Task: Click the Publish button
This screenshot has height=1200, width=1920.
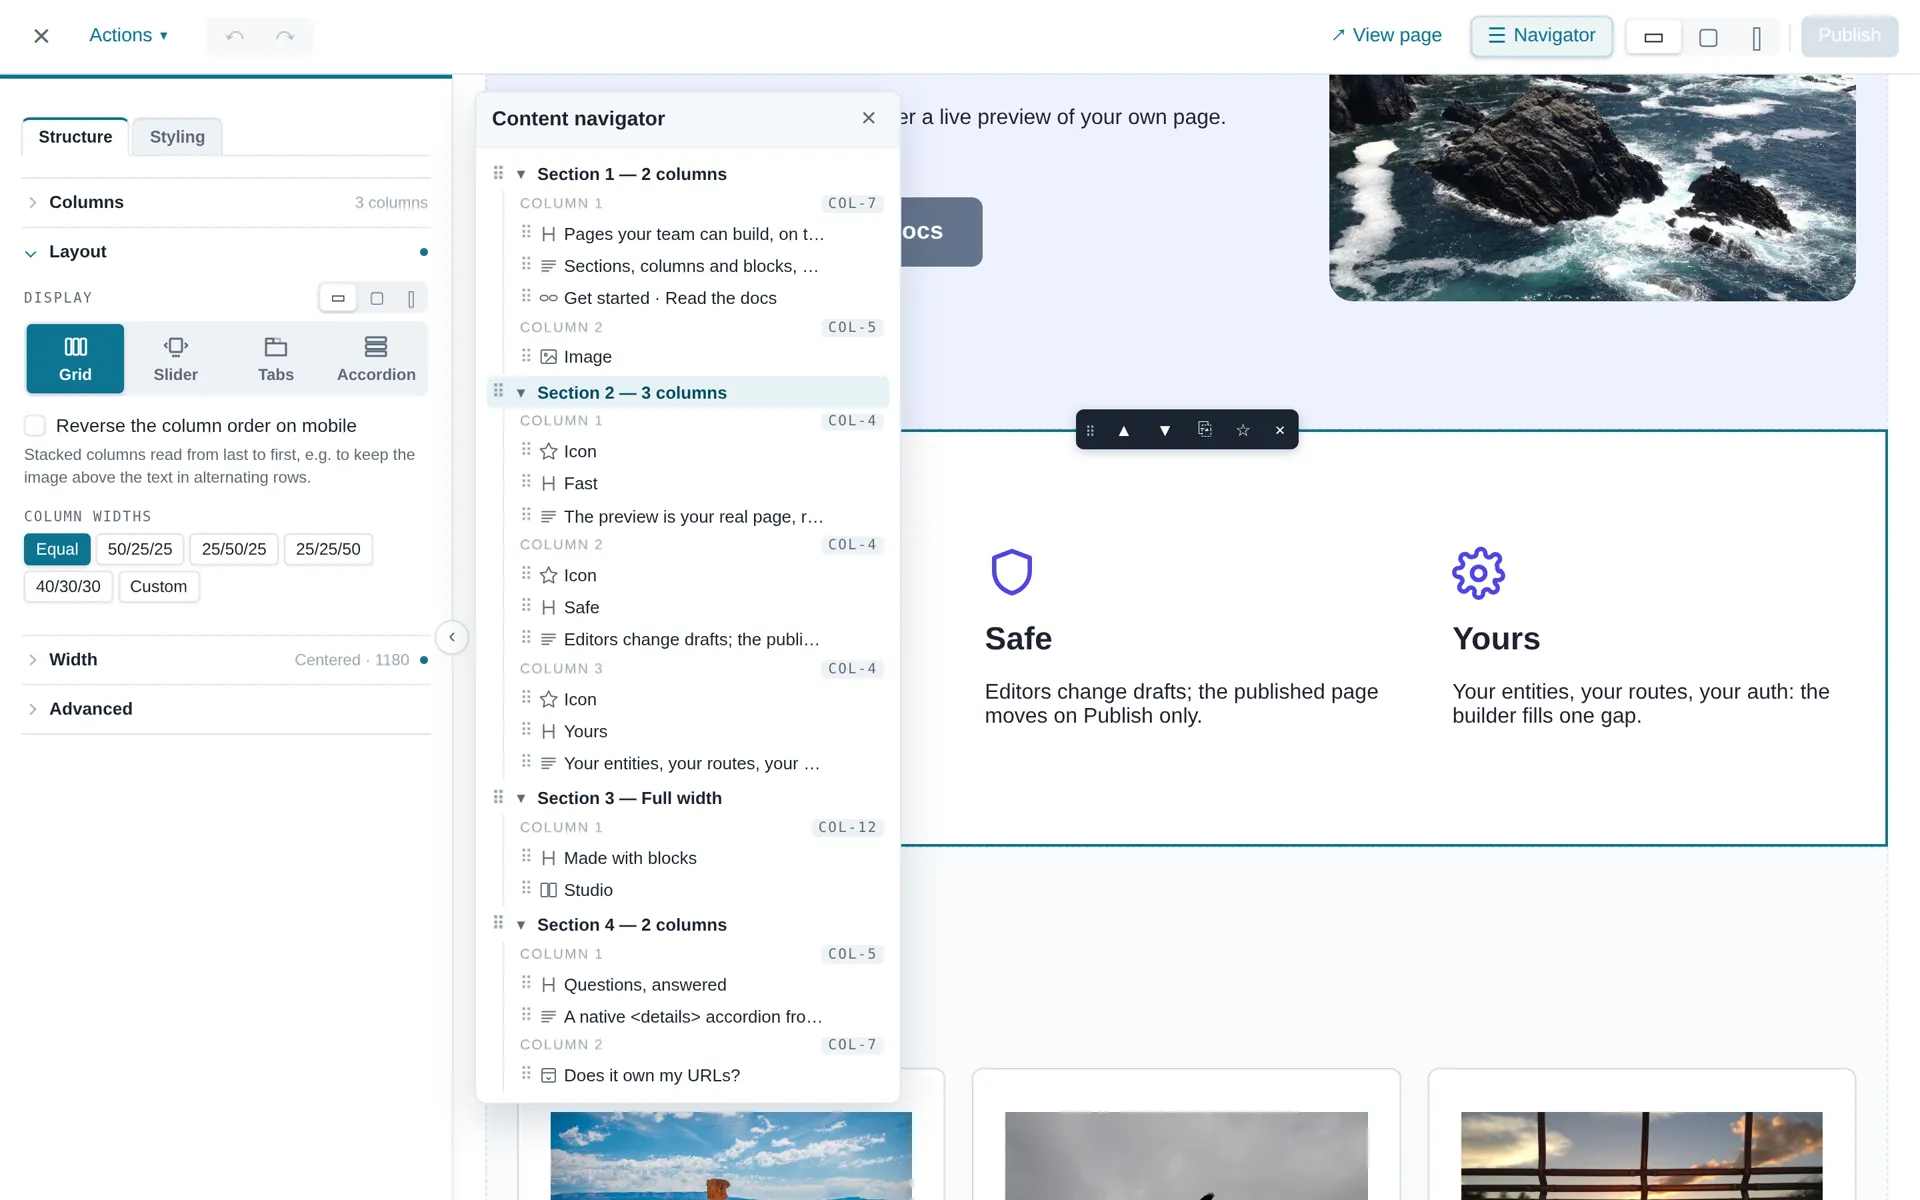Action: (1849, 36)
